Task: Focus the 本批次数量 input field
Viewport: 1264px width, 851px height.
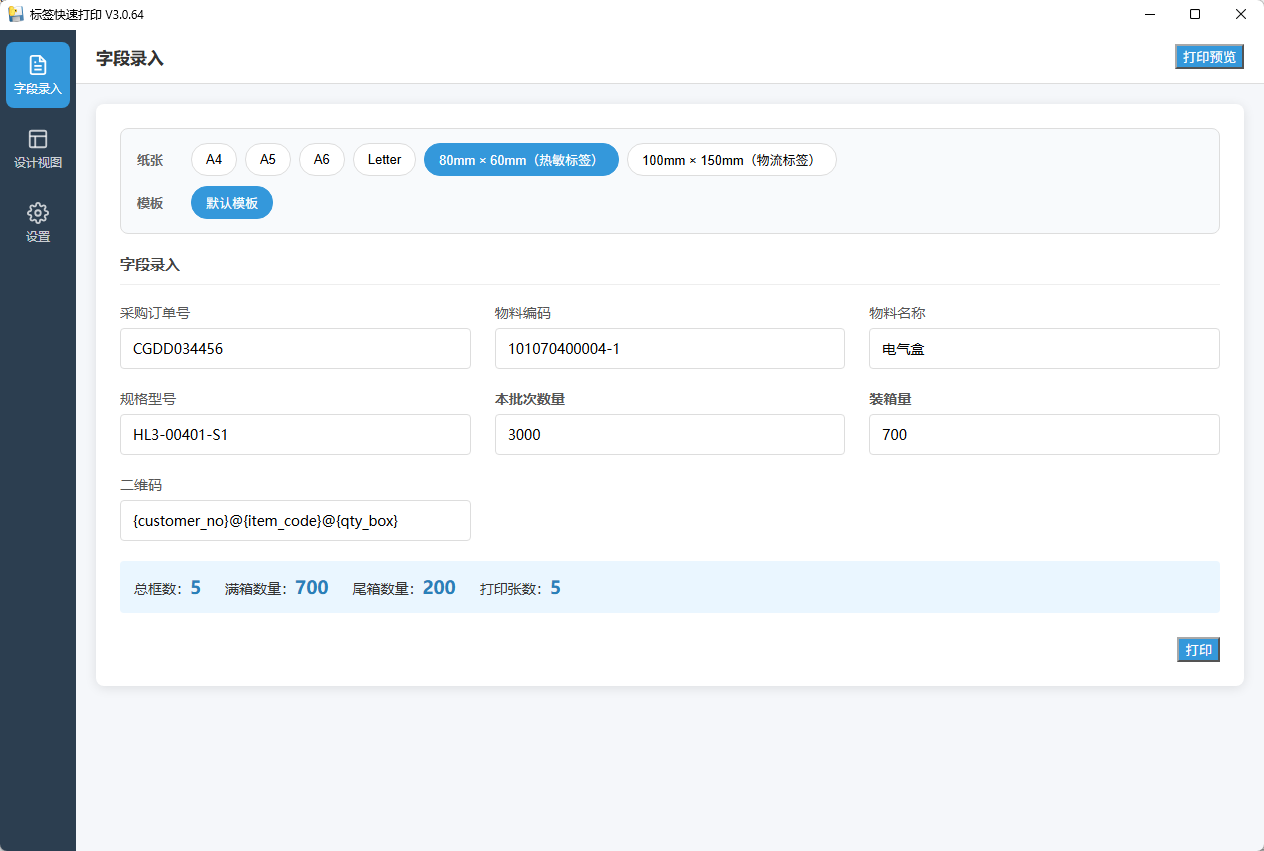Action: [670, 435]
